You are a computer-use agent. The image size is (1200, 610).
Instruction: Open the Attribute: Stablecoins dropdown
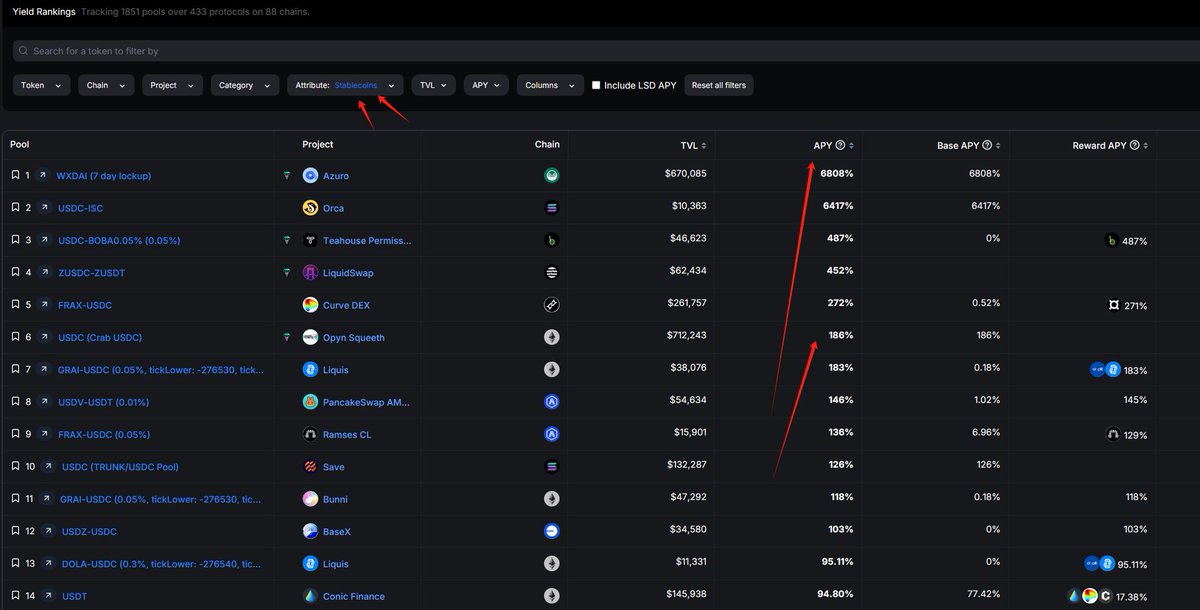pyautogui.click(x=346, y=85)
